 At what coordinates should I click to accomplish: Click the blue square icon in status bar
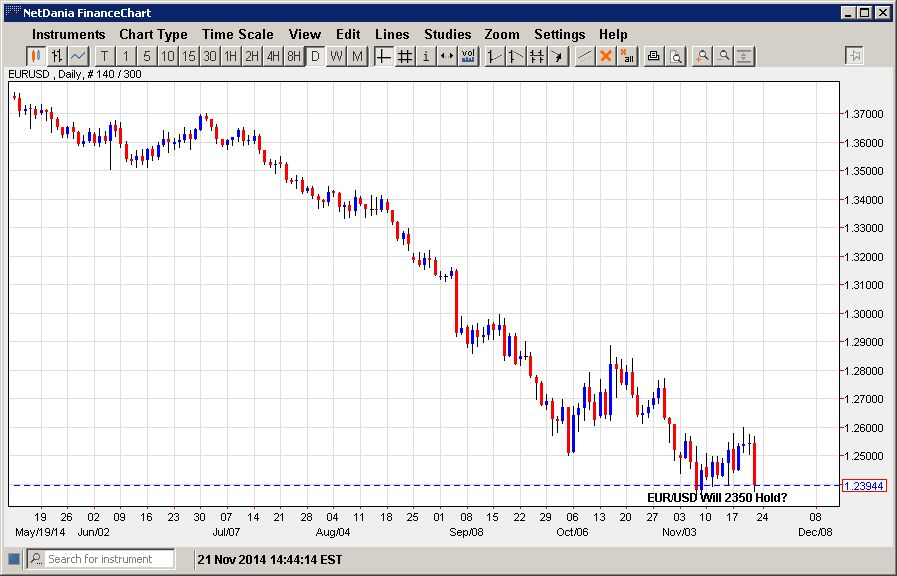14,559
